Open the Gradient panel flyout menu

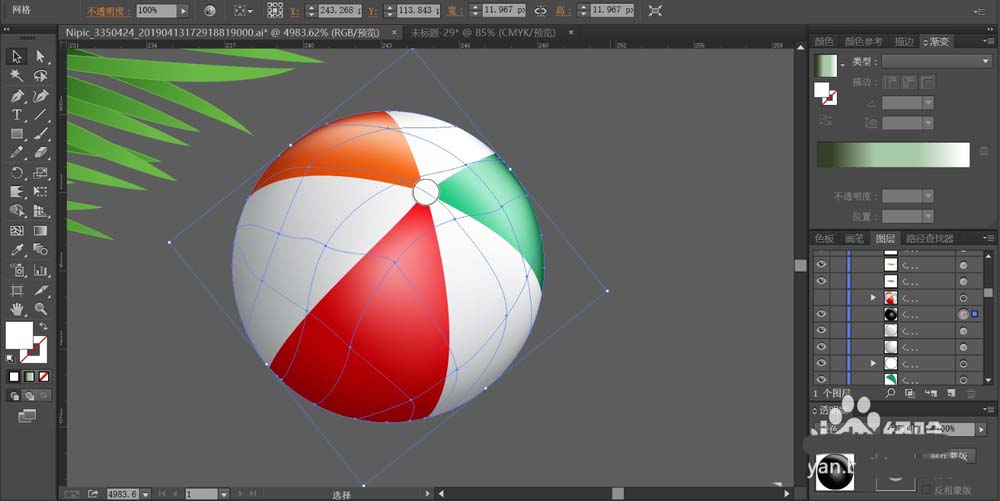tap(988, 41)
